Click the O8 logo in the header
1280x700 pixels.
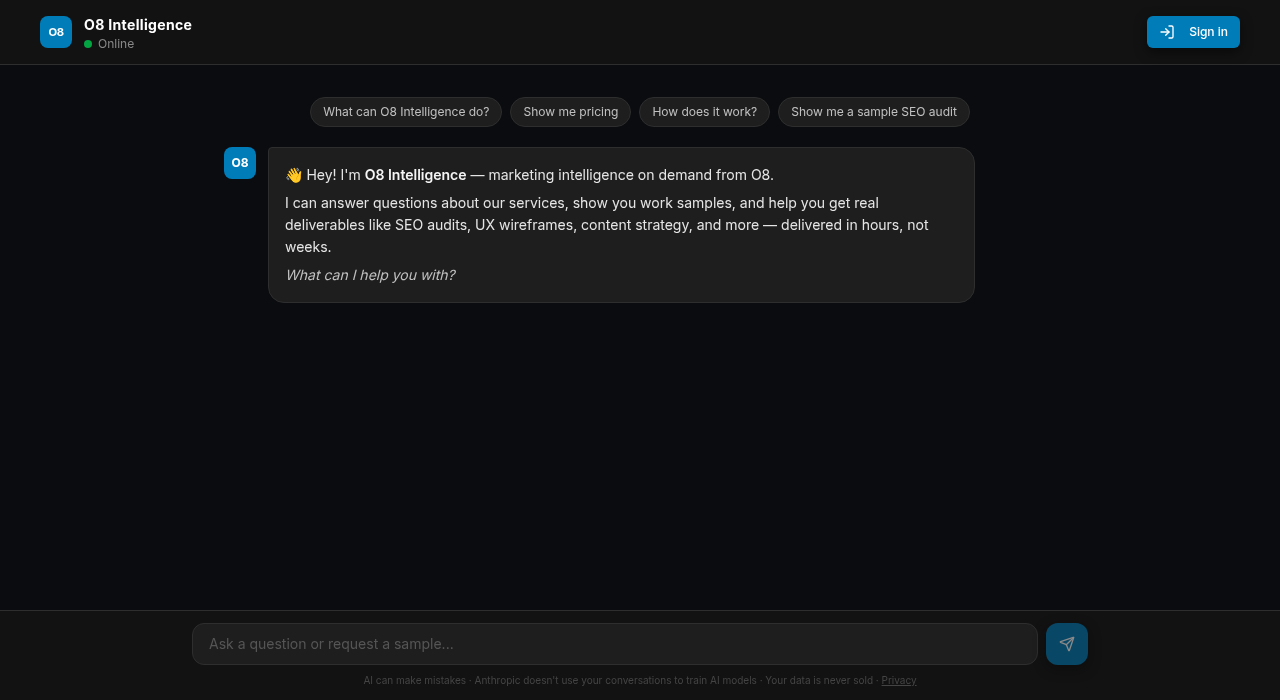click(x=56, y=32)
